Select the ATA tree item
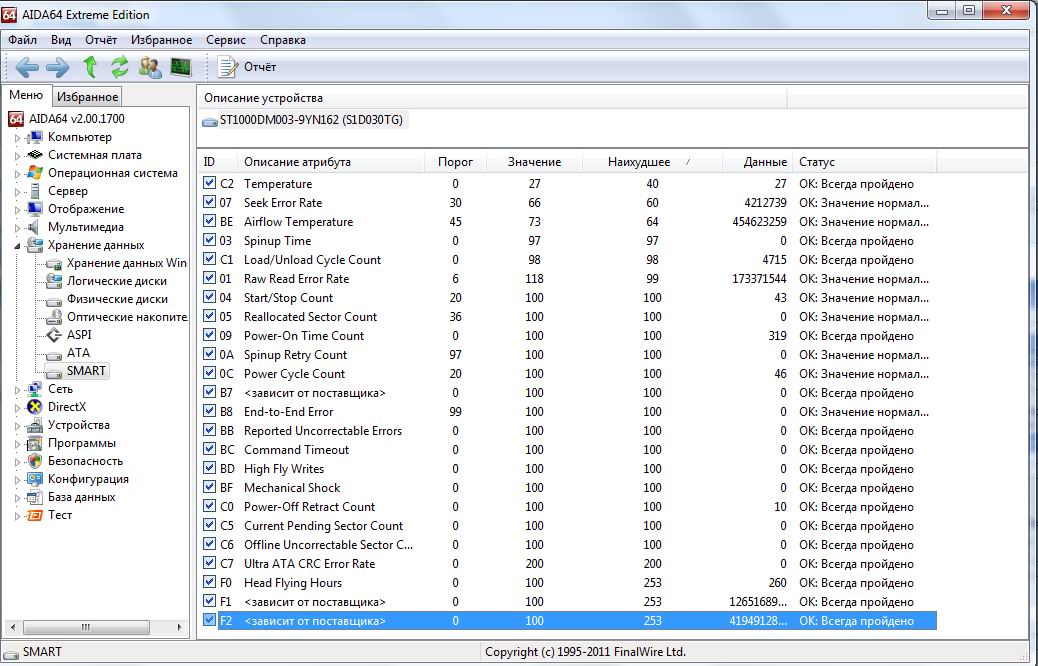This screenshot has height=666, width=1038. [78, 353]
